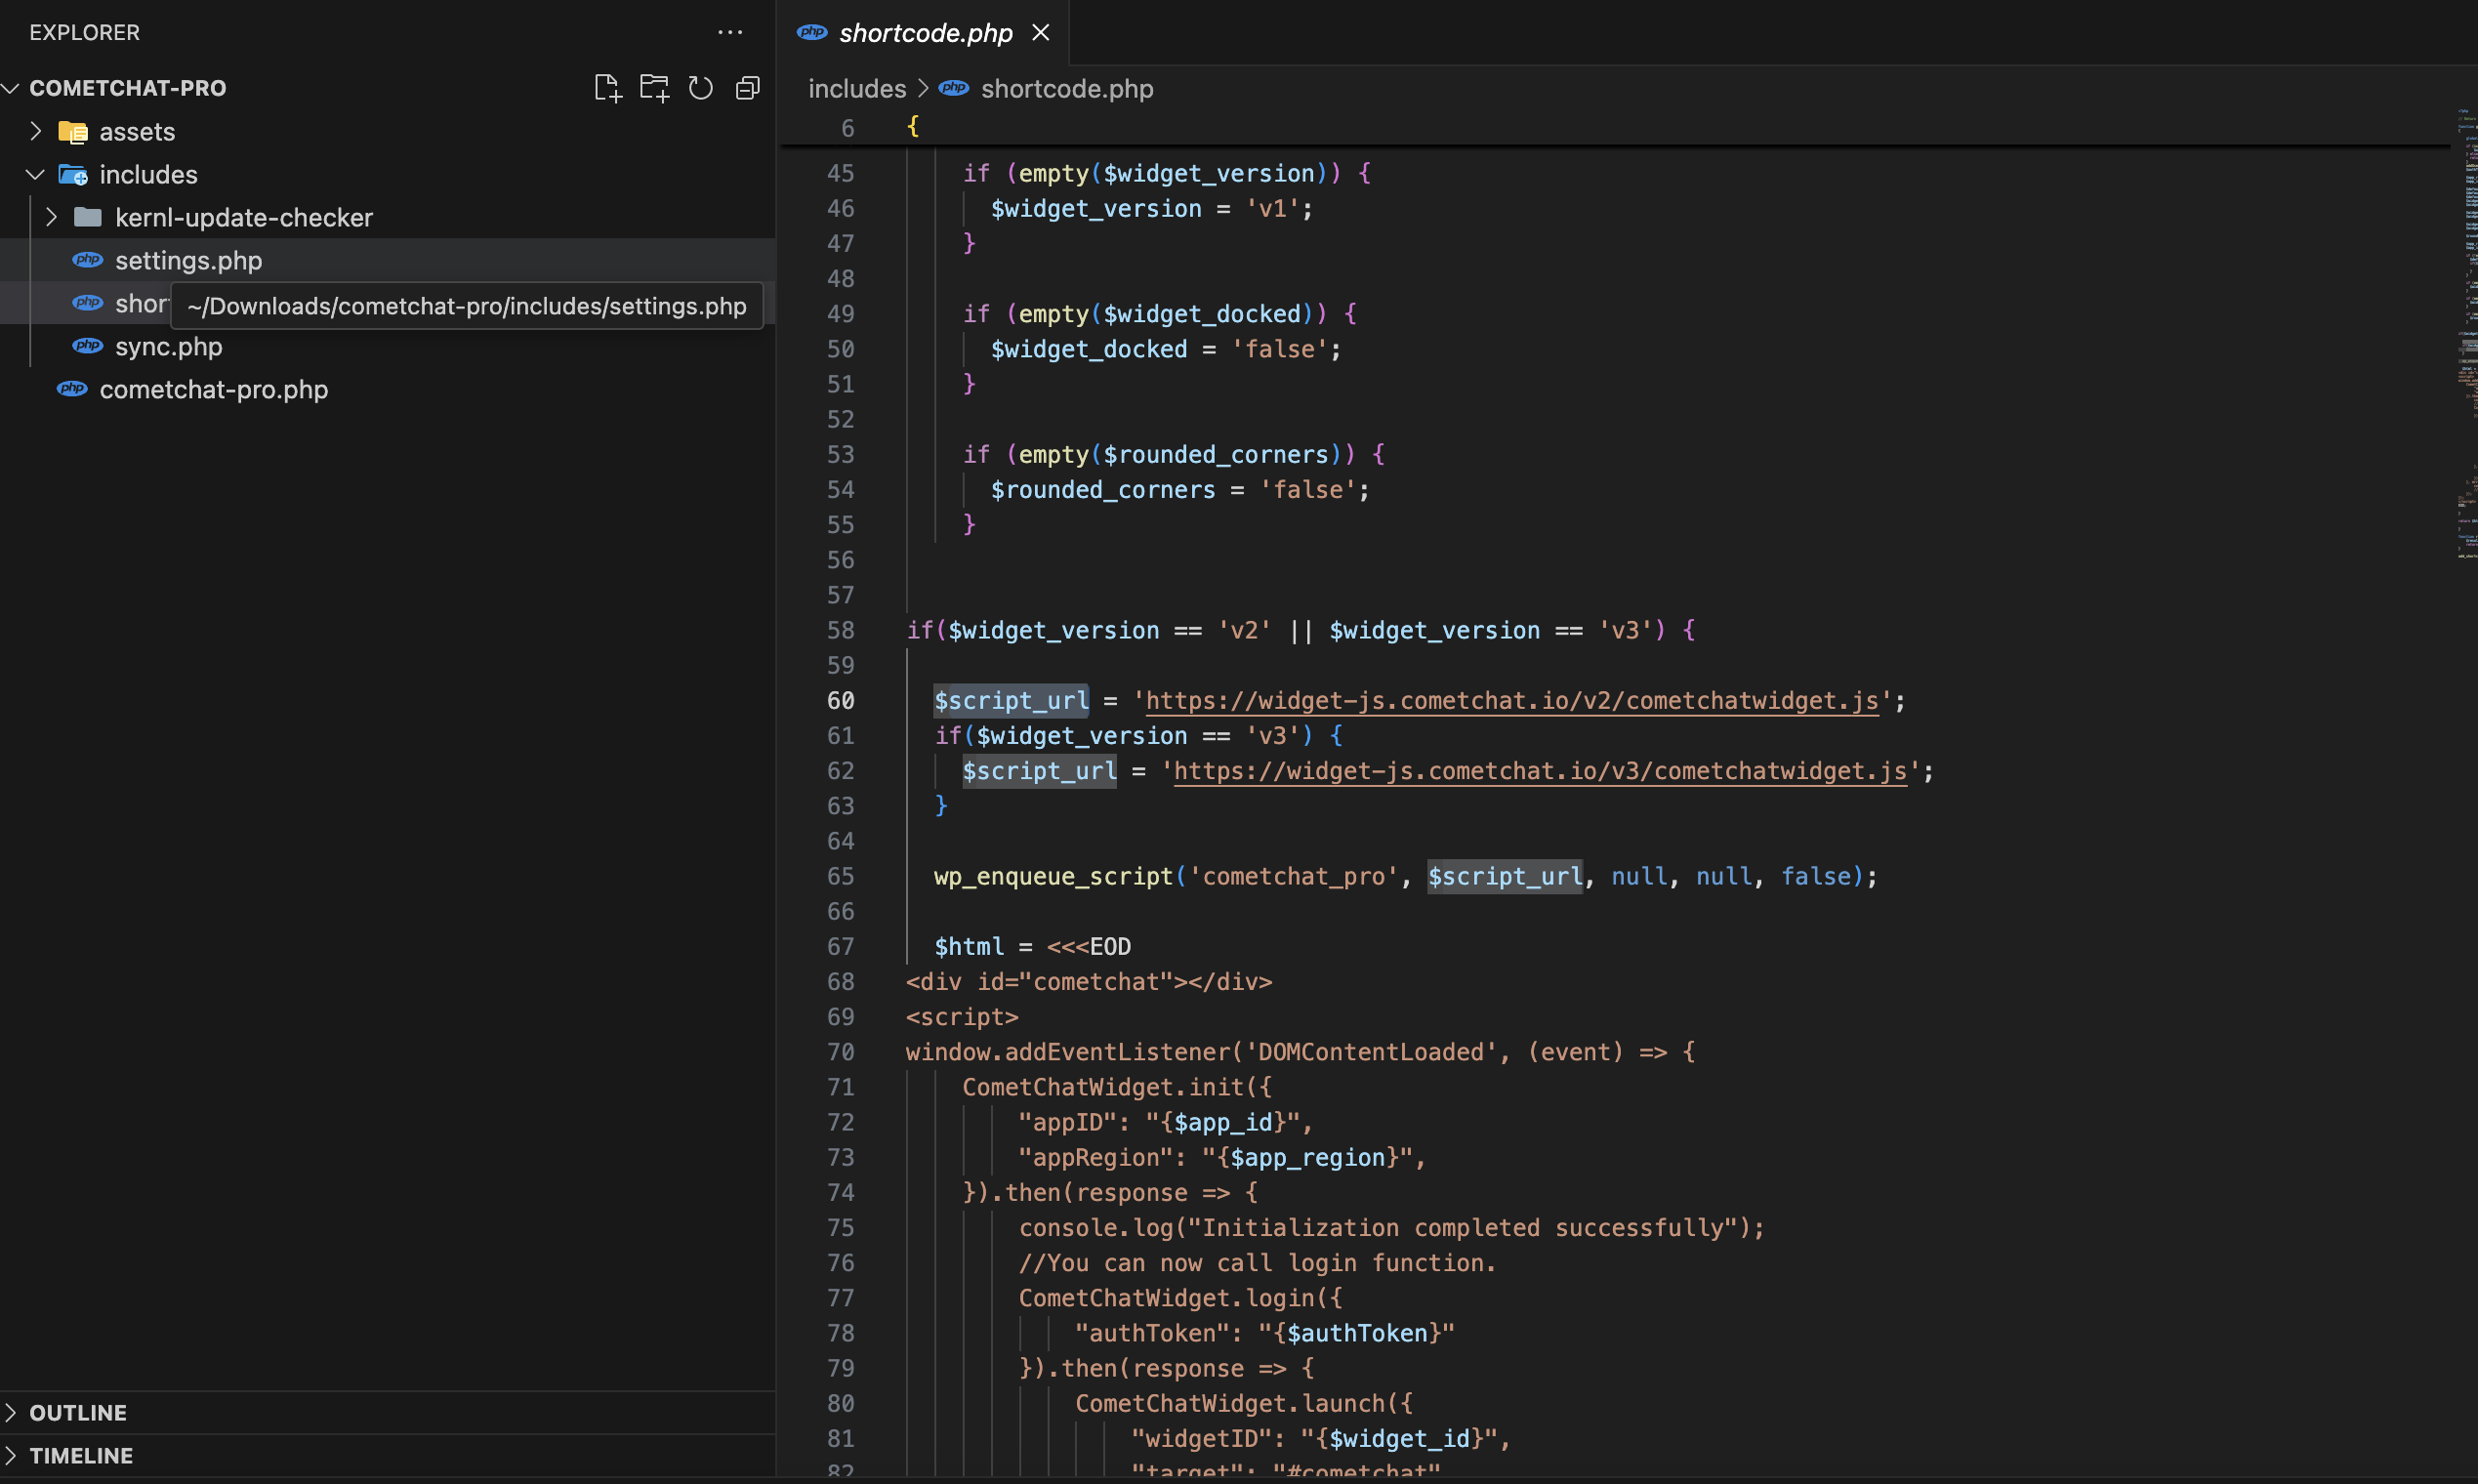Click the PHP icon beside sync.php

click(x=88, y=346)
